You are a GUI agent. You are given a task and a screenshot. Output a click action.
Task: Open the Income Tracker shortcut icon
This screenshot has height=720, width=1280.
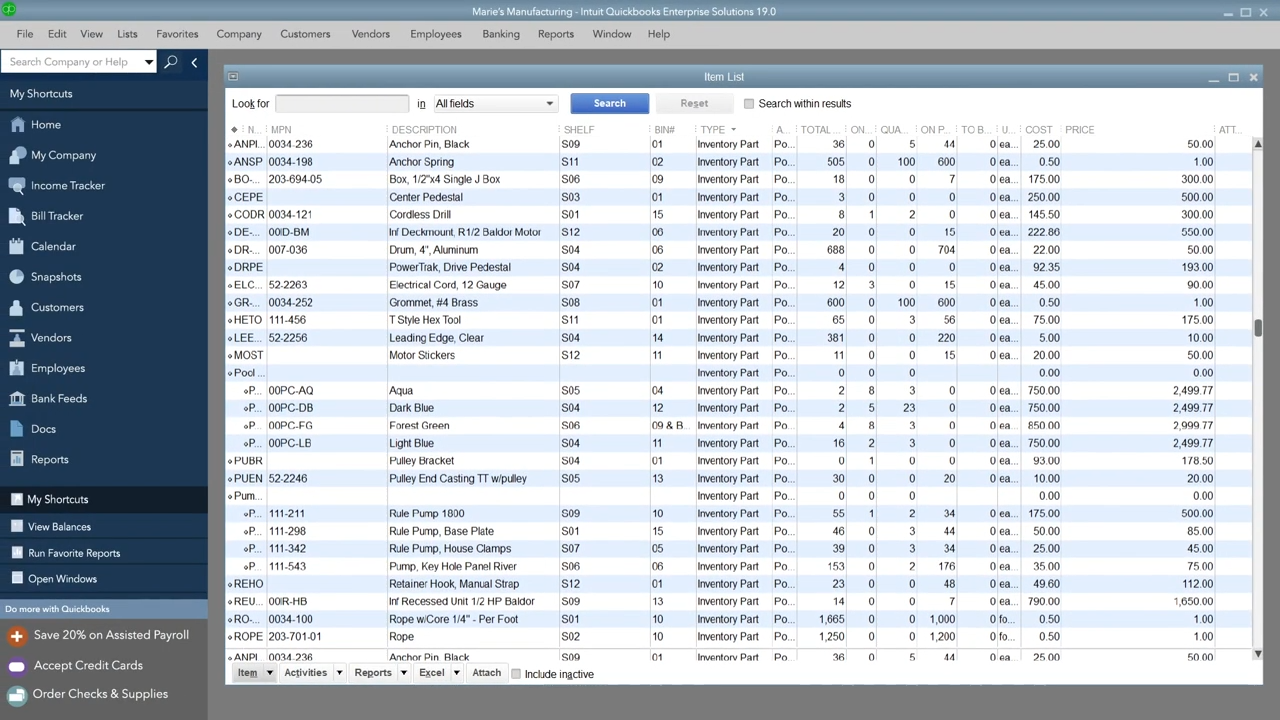pos(16,186)
